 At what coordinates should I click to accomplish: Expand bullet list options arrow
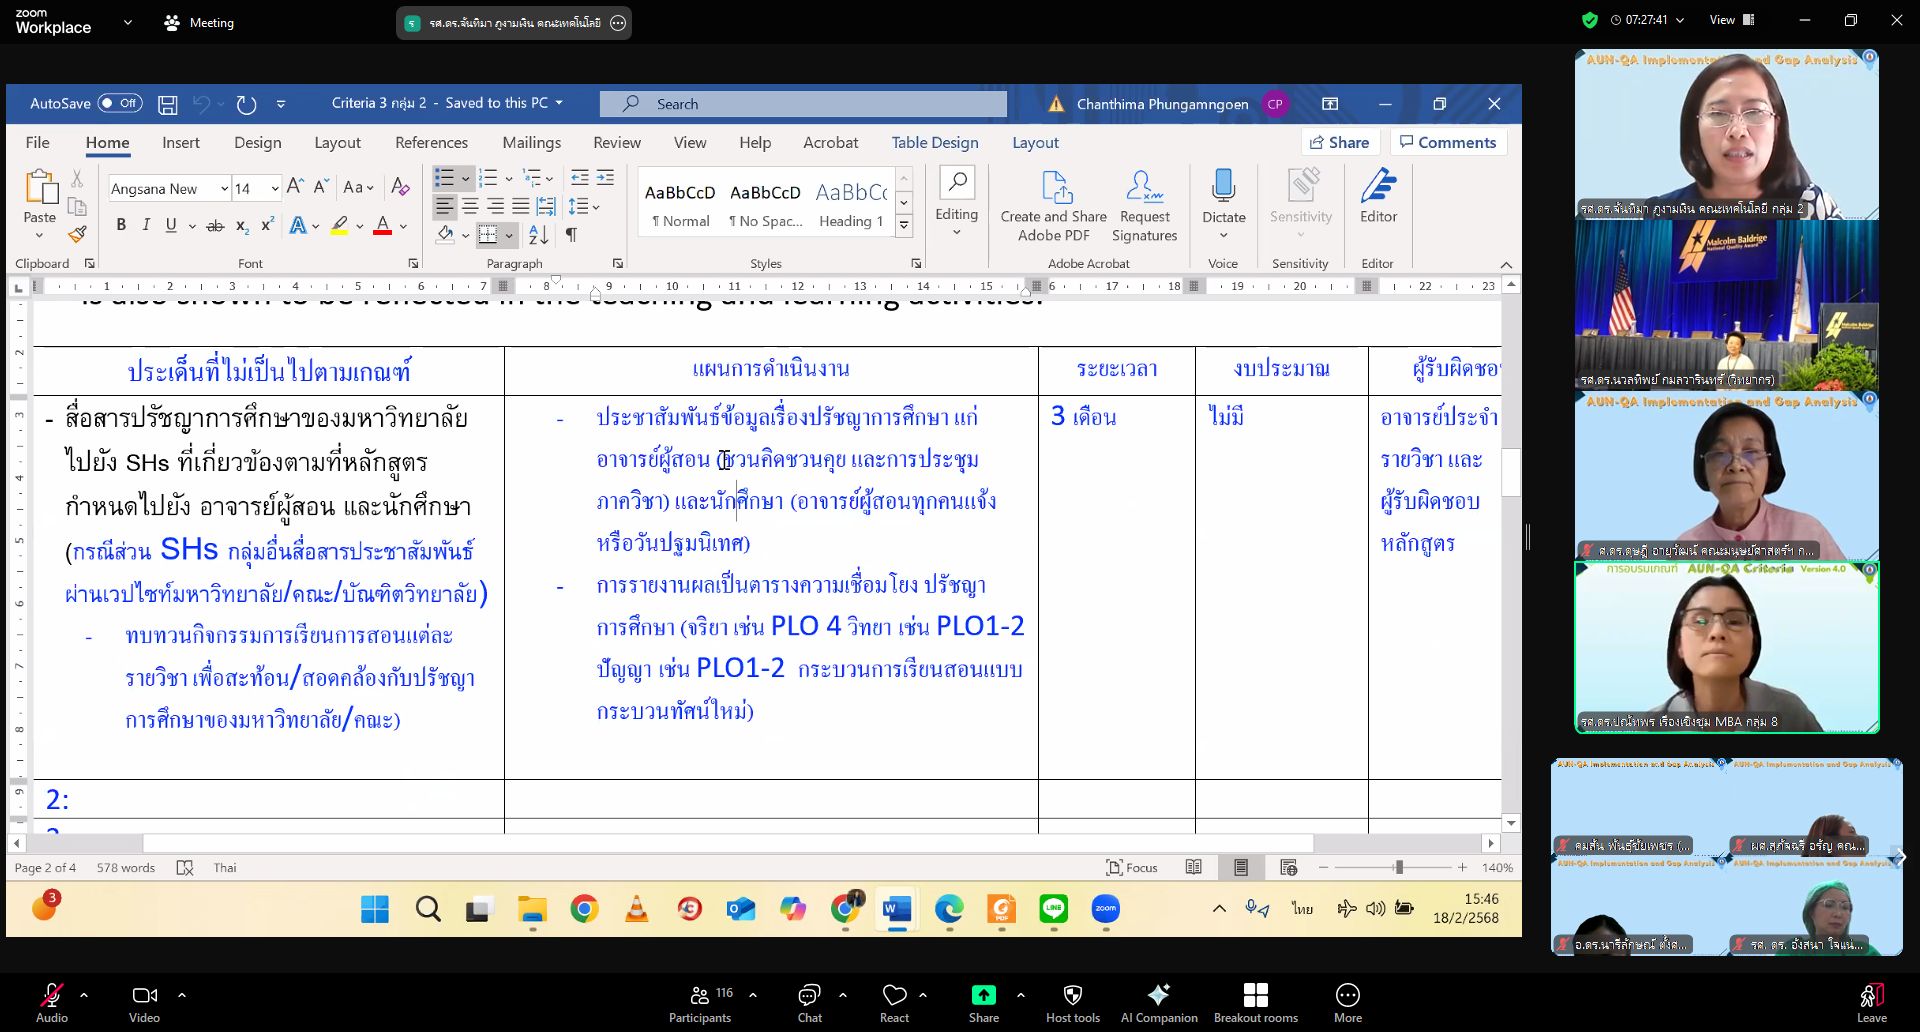tap(466, 179)
